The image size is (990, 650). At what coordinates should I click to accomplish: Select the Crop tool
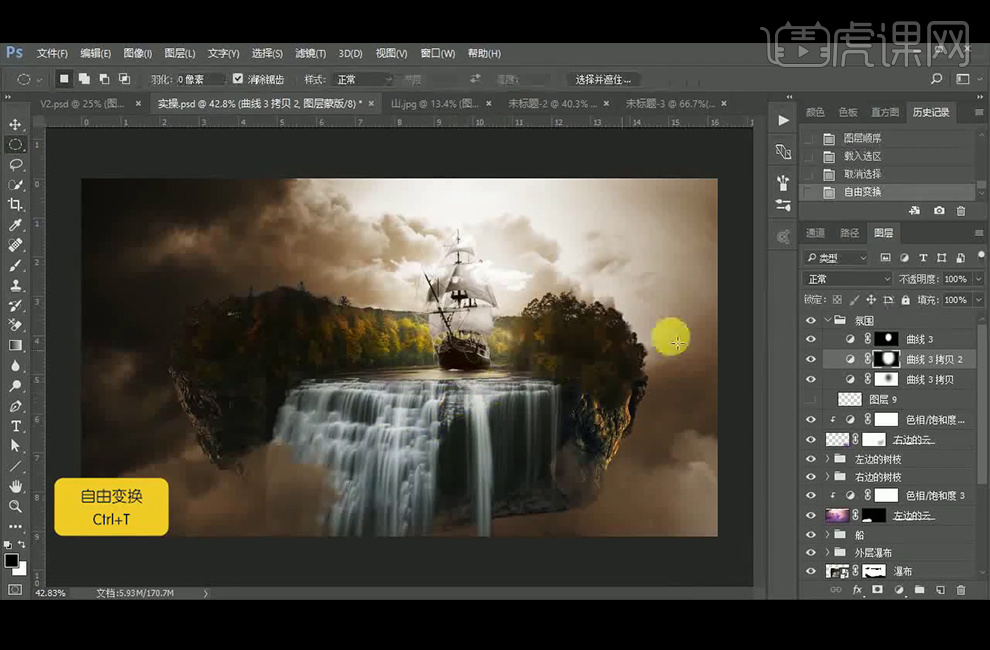click(x=15, y=204)
